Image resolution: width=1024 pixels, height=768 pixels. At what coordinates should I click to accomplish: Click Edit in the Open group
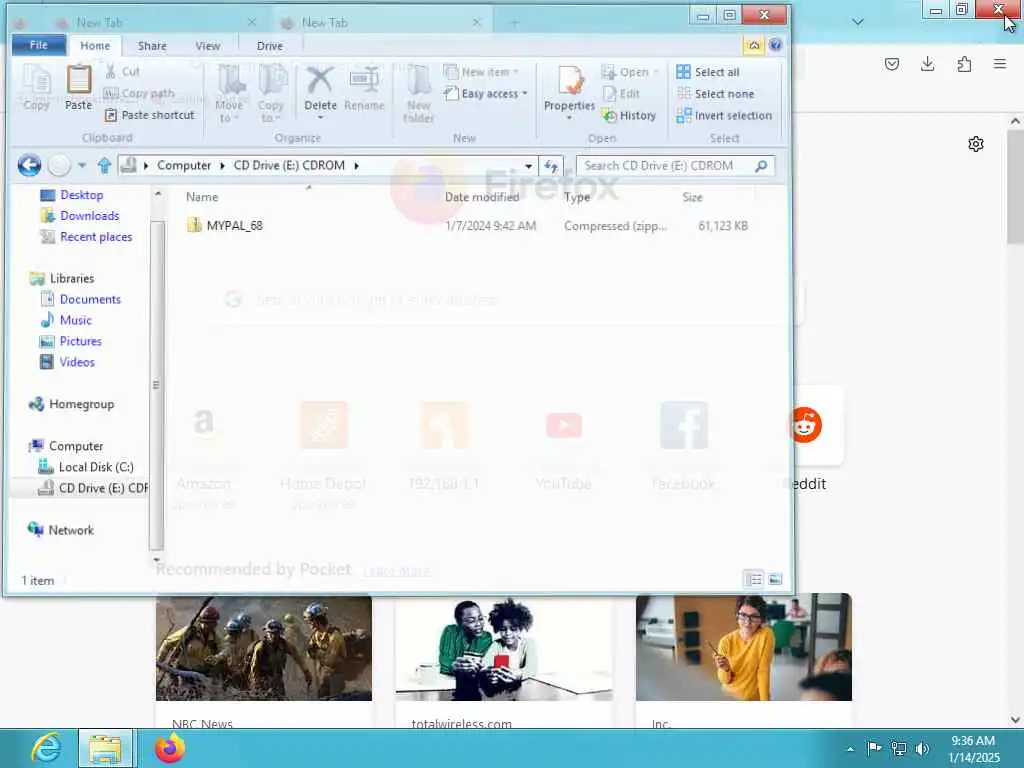click(x=620, y=93)
